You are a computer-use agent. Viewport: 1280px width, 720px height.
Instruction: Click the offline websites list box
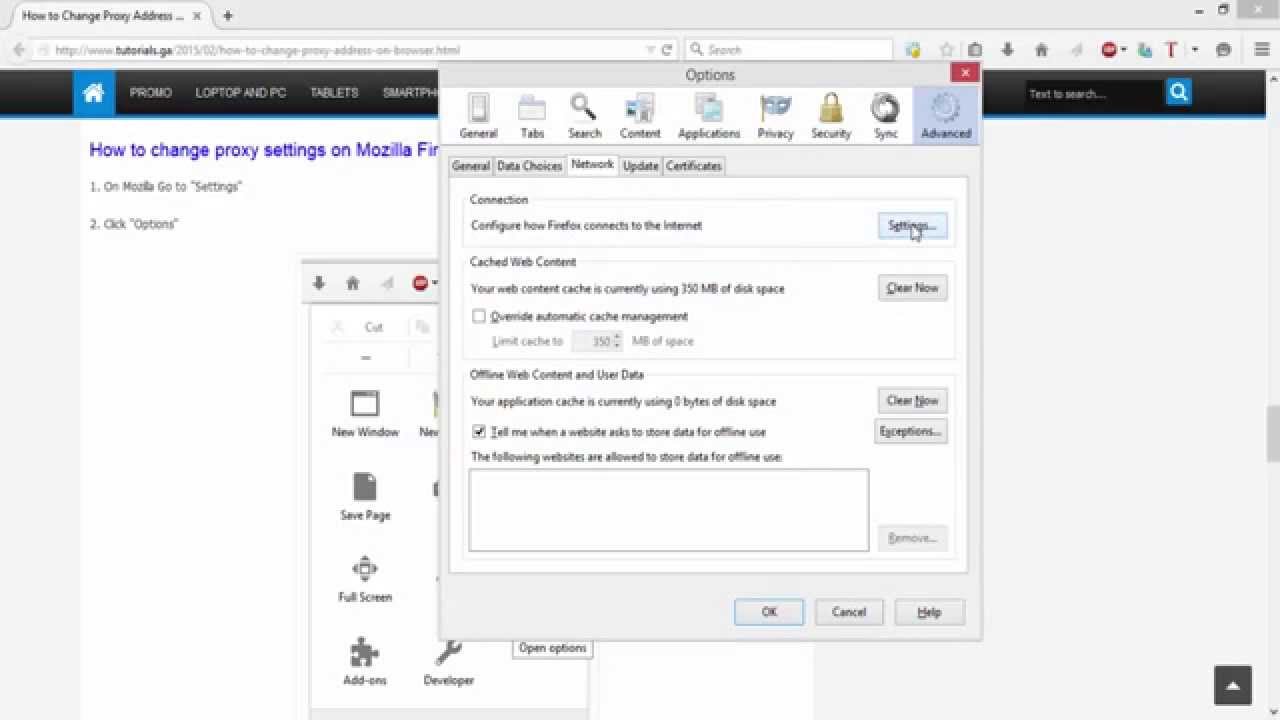click(669, 510)
